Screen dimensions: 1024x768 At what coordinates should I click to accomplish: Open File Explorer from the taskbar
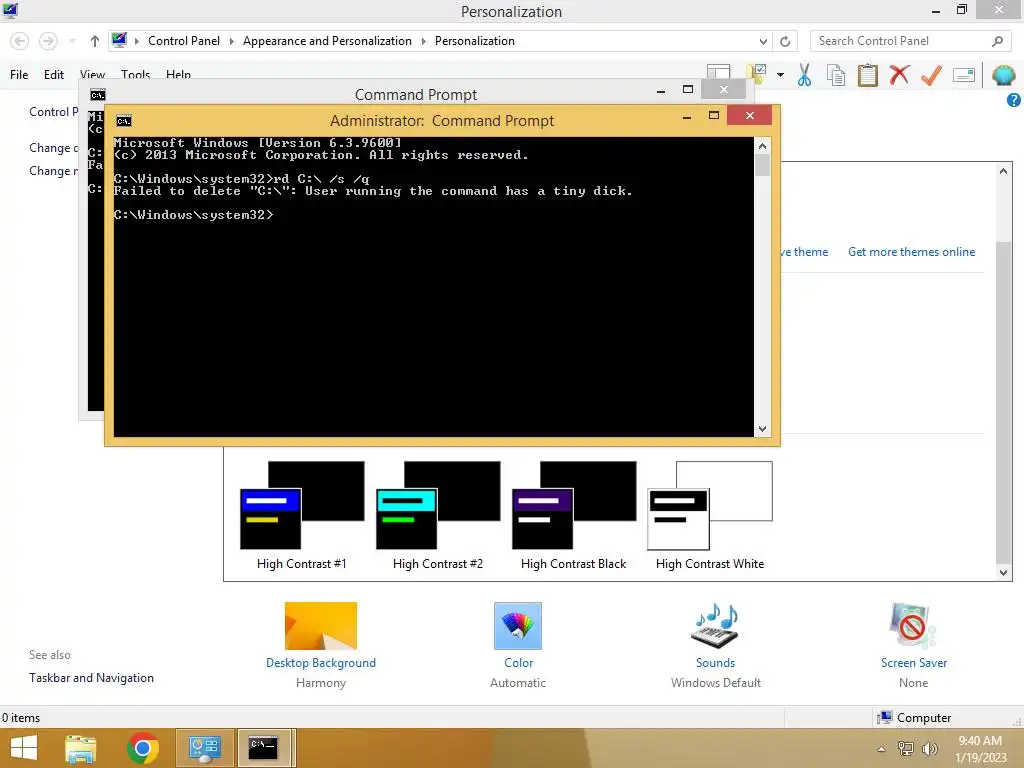(81, 749)
